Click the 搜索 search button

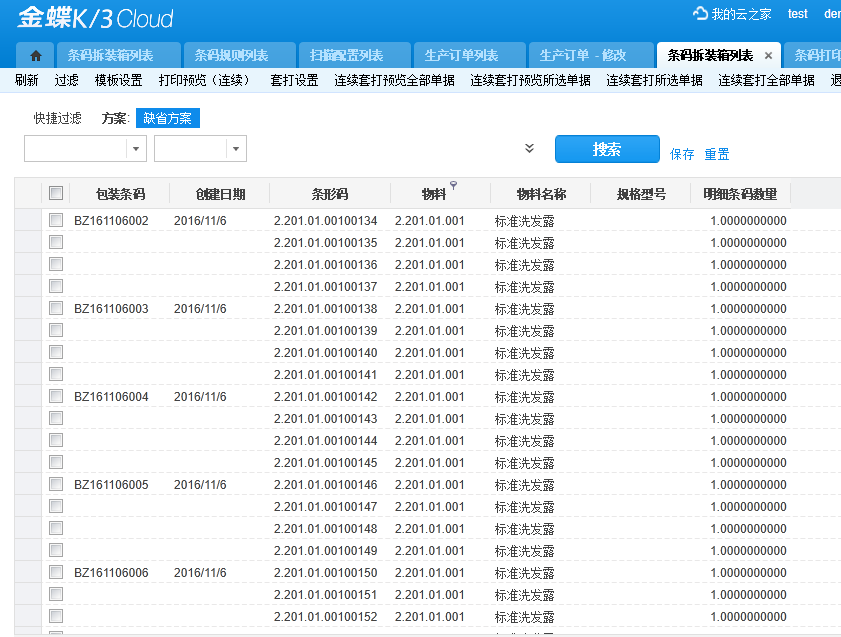point(607,149)
